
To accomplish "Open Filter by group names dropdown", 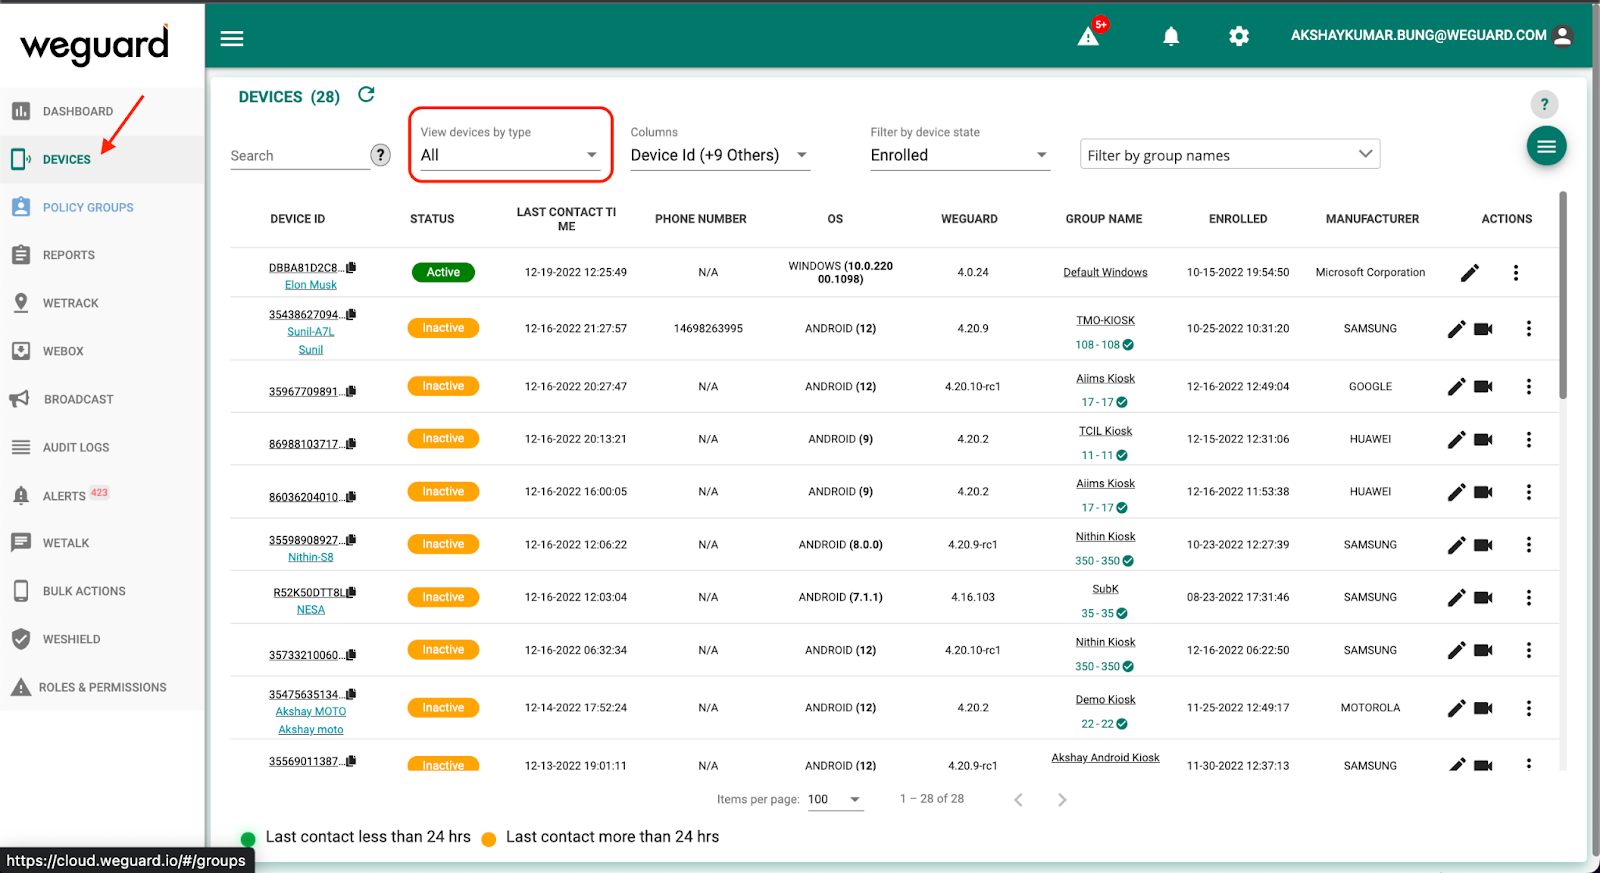I will click(1229, 154).
